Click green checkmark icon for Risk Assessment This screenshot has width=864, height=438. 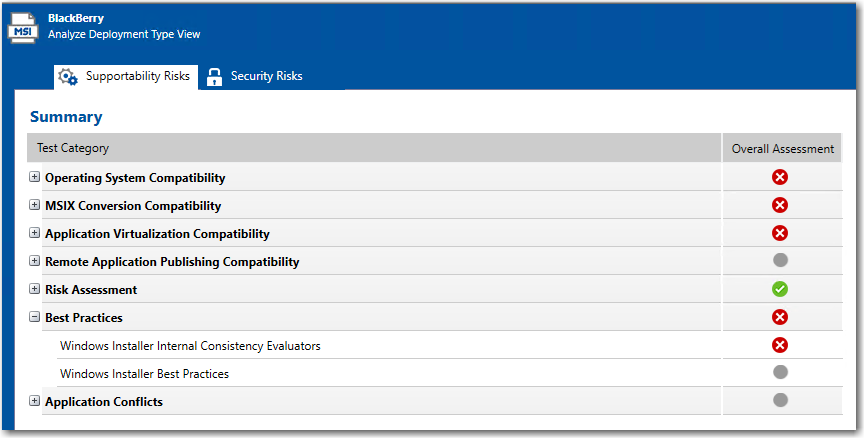781,289
